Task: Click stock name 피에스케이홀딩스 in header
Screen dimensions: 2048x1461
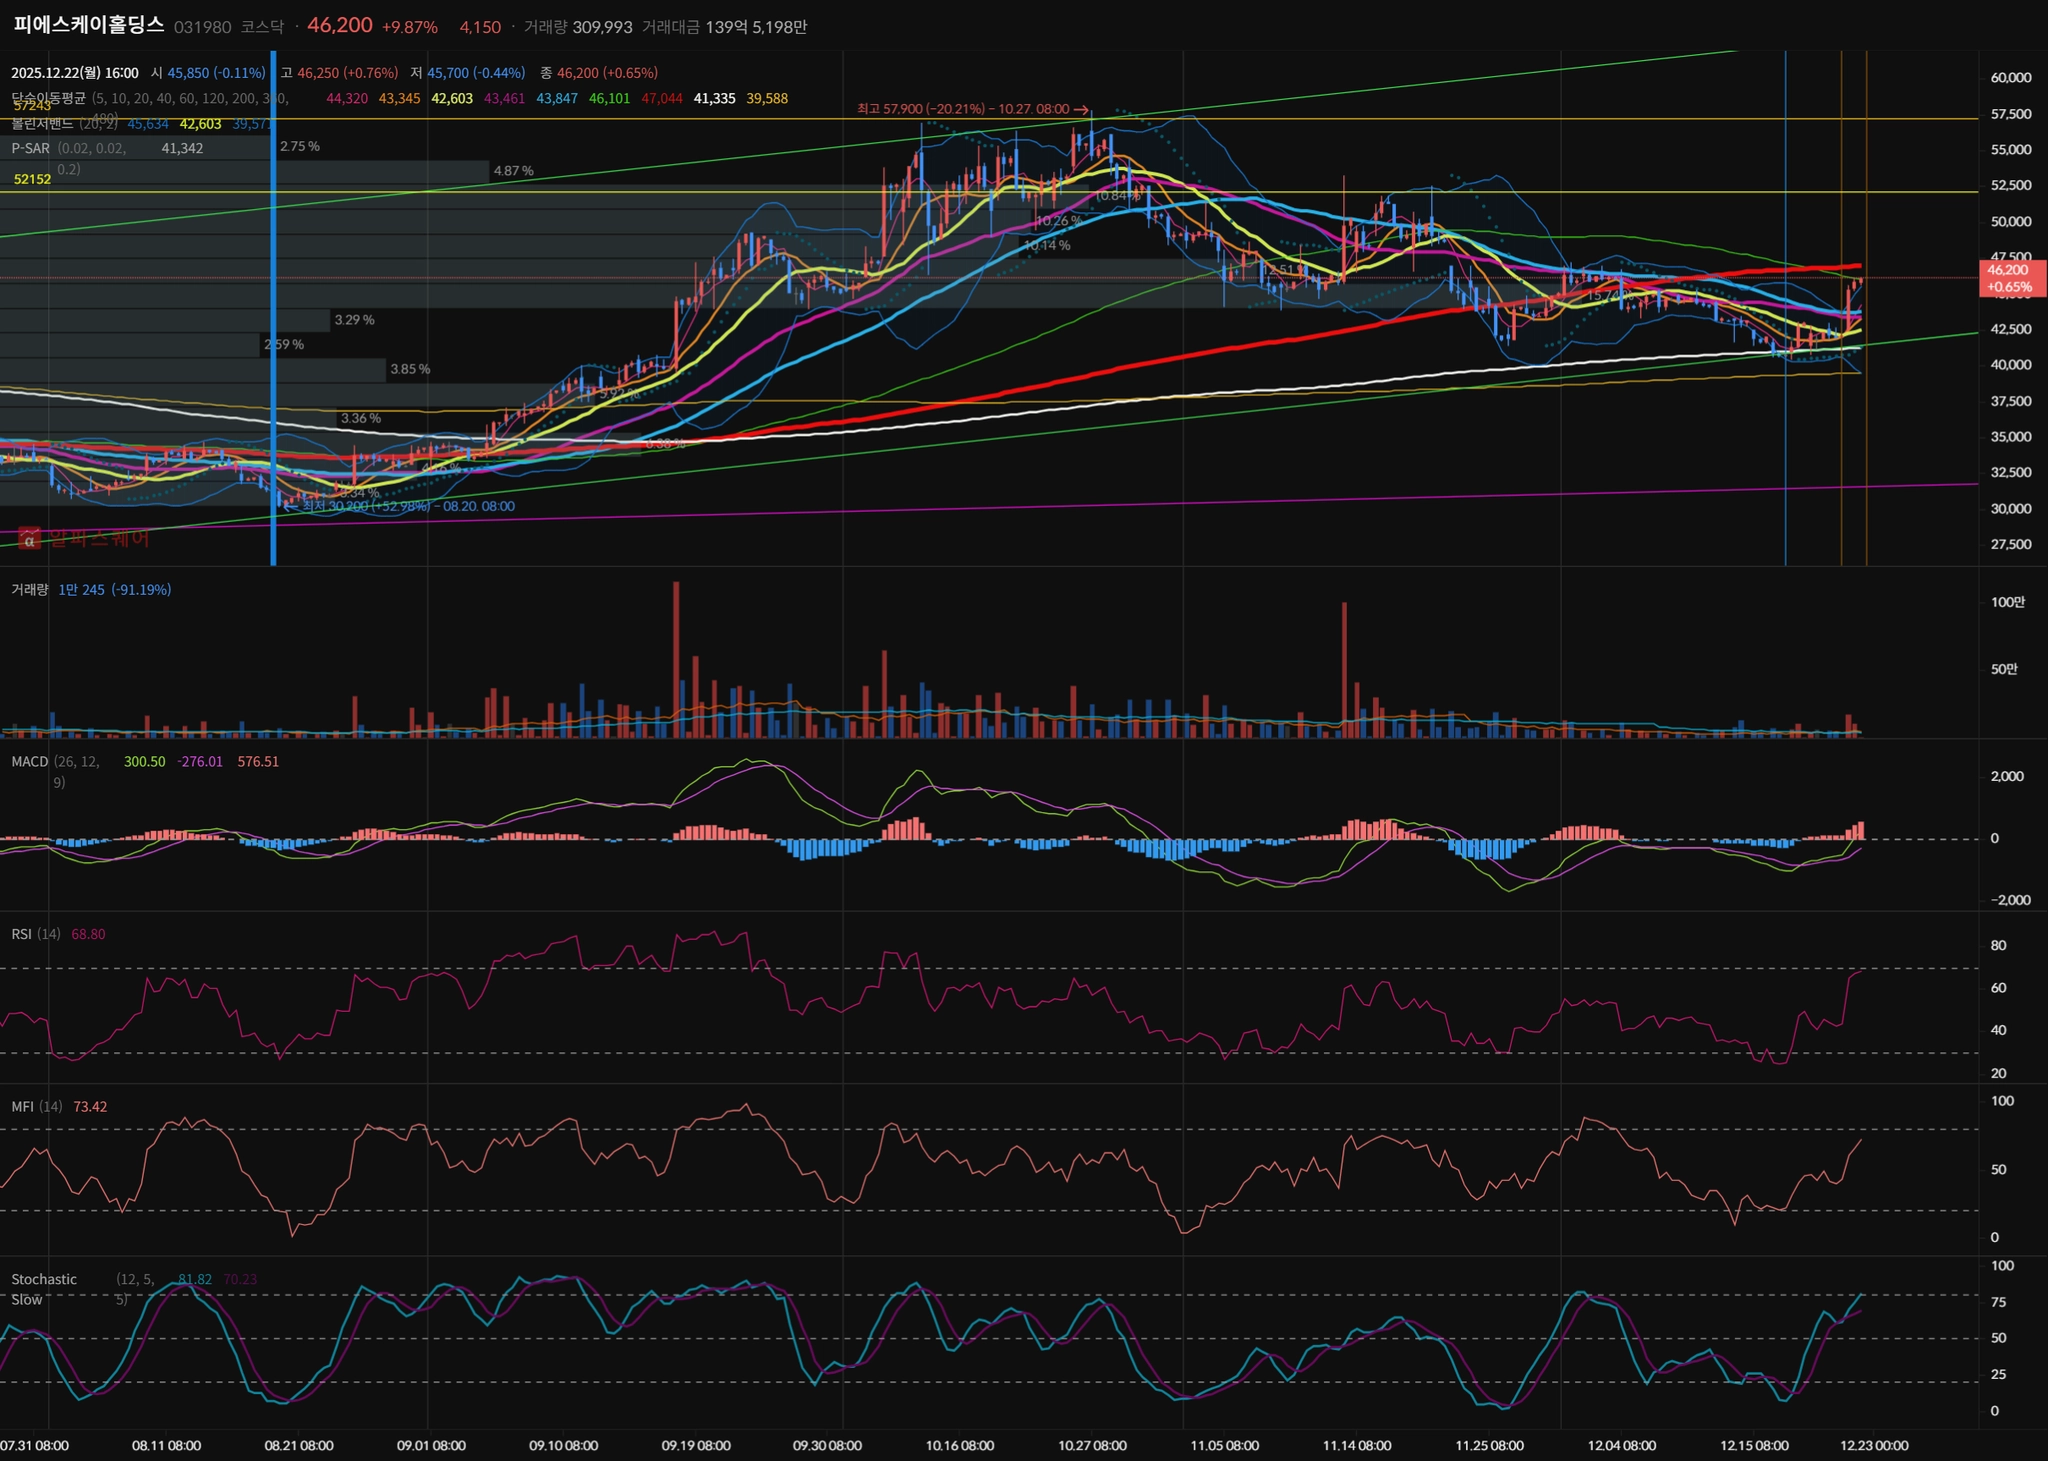Action: (88, 26)
